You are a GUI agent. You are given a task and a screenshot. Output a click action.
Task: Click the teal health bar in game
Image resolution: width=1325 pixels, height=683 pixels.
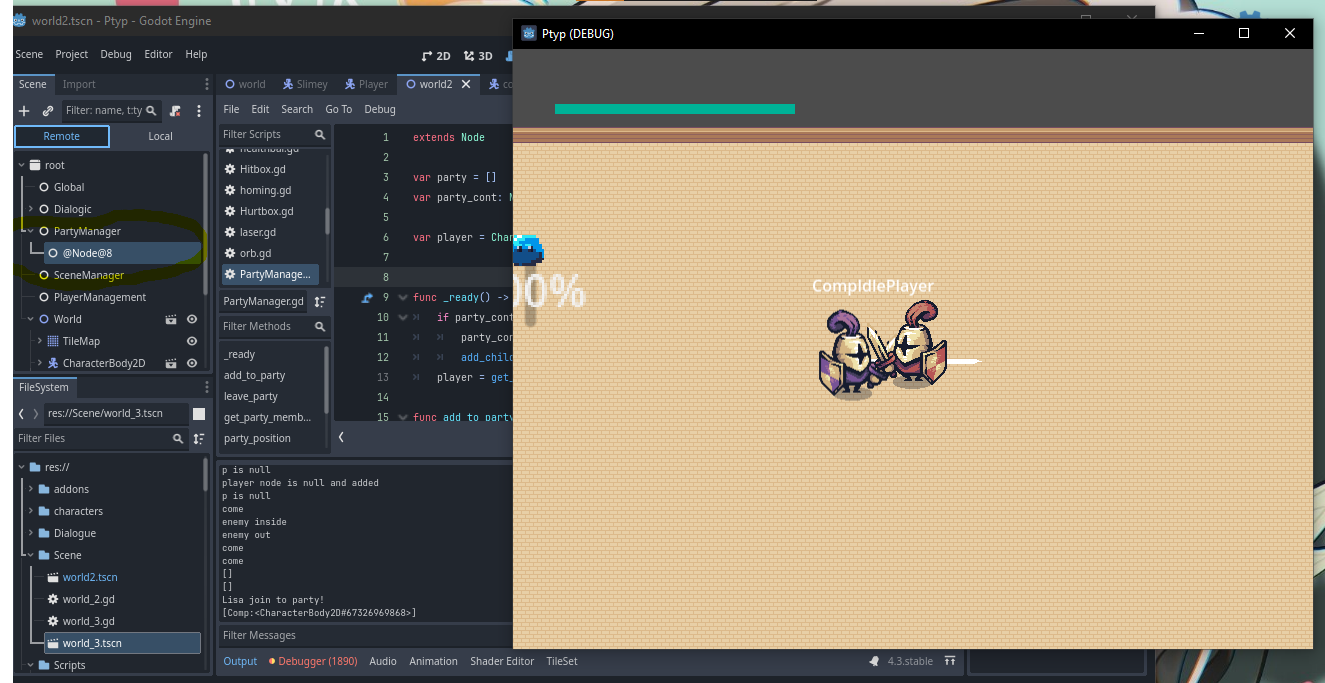tap(674, 109)
